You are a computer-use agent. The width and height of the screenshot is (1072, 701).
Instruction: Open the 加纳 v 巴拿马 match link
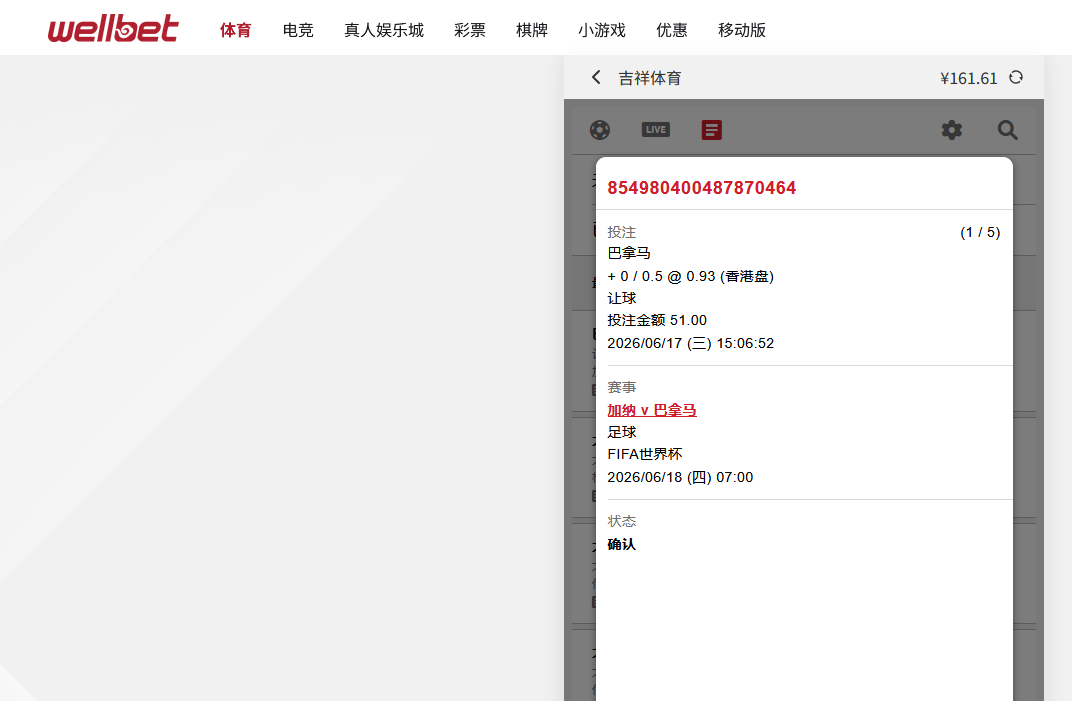point(652,410)
